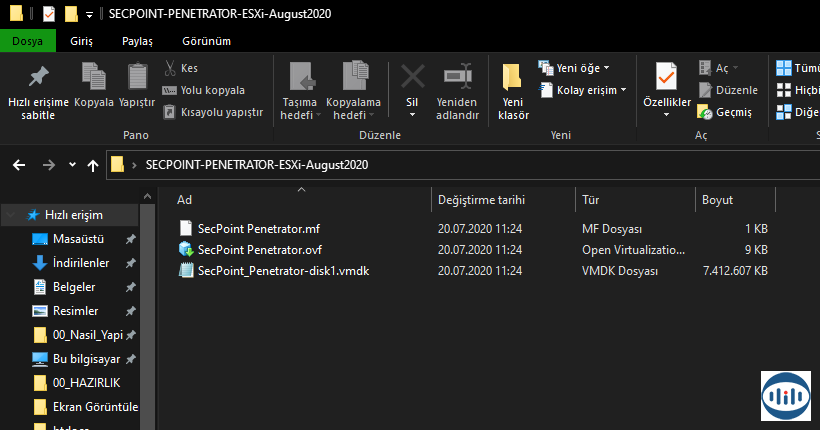Open the Dosya menu tab
The width and height of the screenshot is (820, 430).
pos(27,41)
